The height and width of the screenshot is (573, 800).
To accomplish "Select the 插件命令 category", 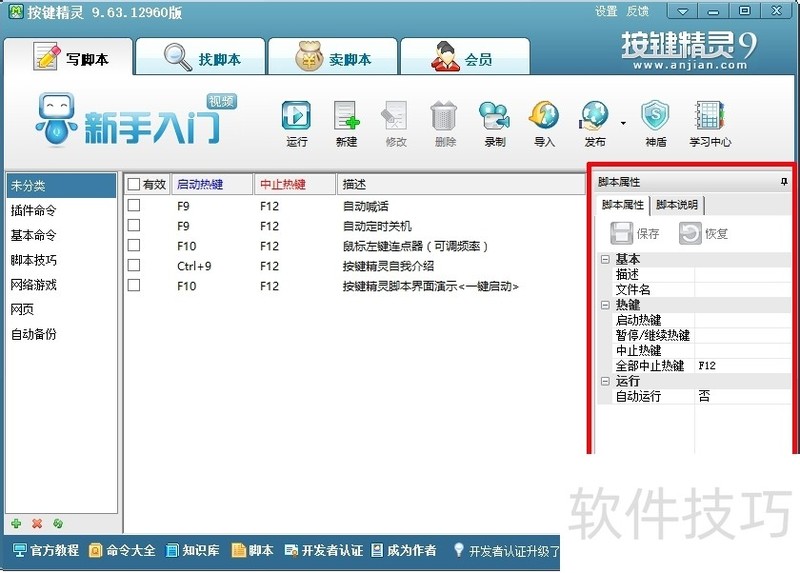I will (61, 210).
